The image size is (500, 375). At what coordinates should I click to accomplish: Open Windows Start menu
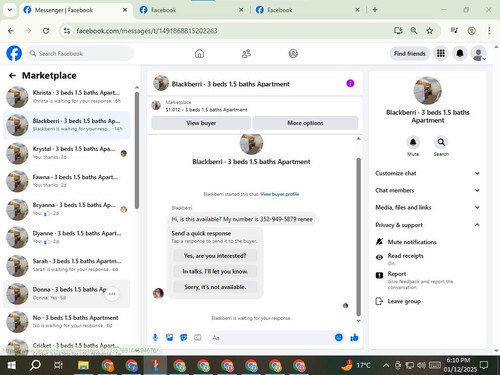(x=12, y=365)
